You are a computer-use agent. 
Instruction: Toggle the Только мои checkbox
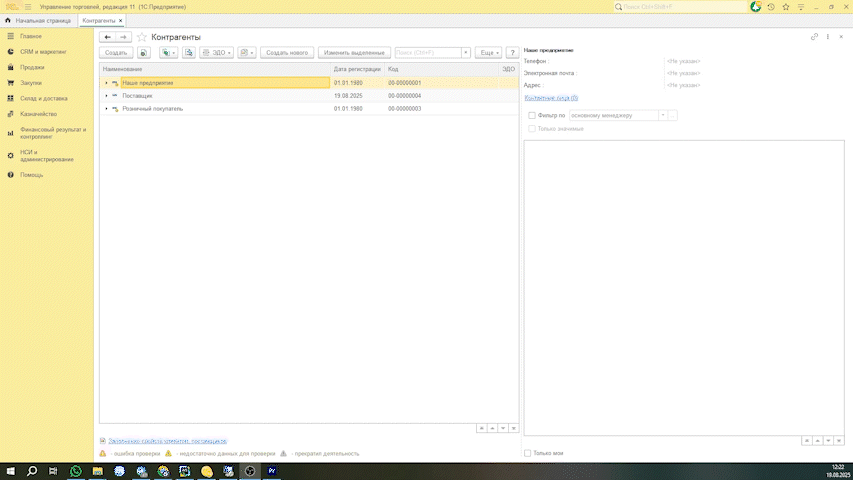[527, 453]
